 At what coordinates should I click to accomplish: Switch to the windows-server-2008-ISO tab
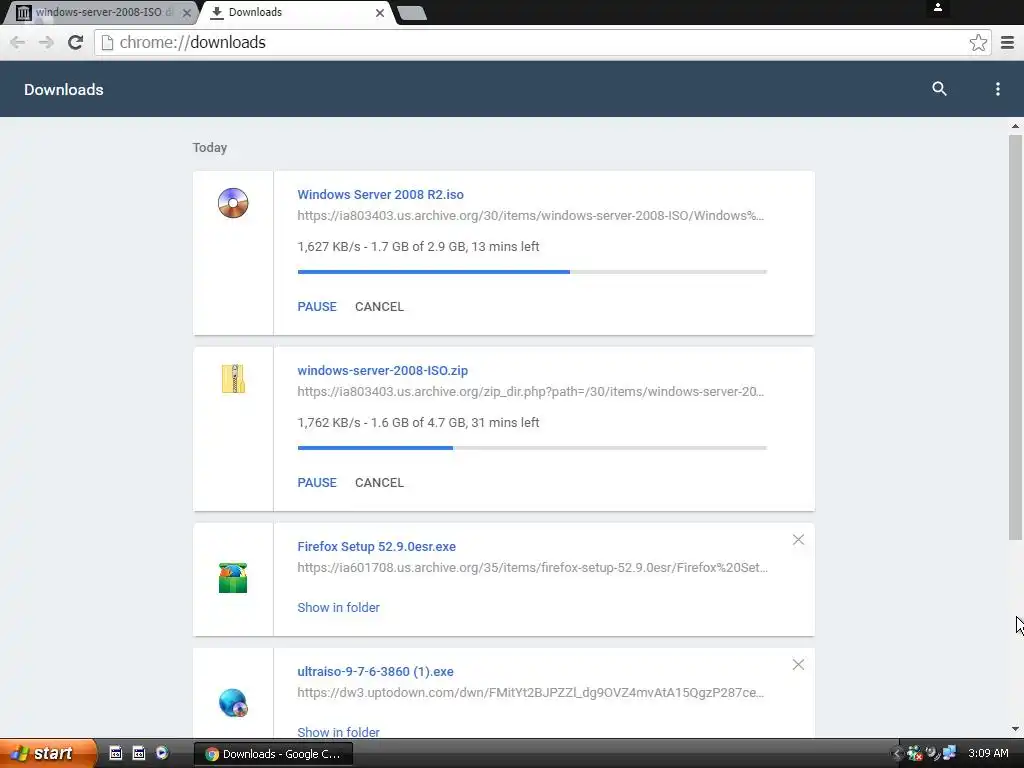99,12
